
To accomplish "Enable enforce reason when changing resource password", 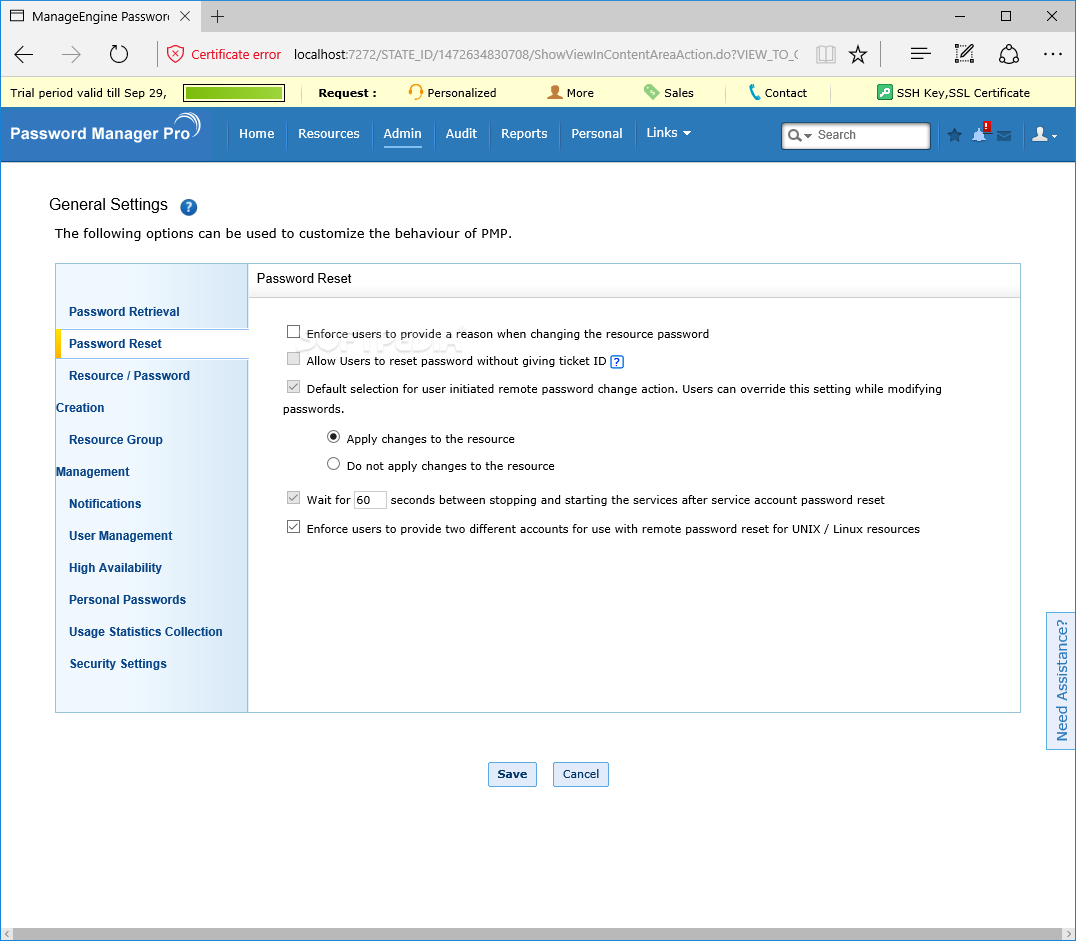I will pyautogui.click(x=294, y=332).
